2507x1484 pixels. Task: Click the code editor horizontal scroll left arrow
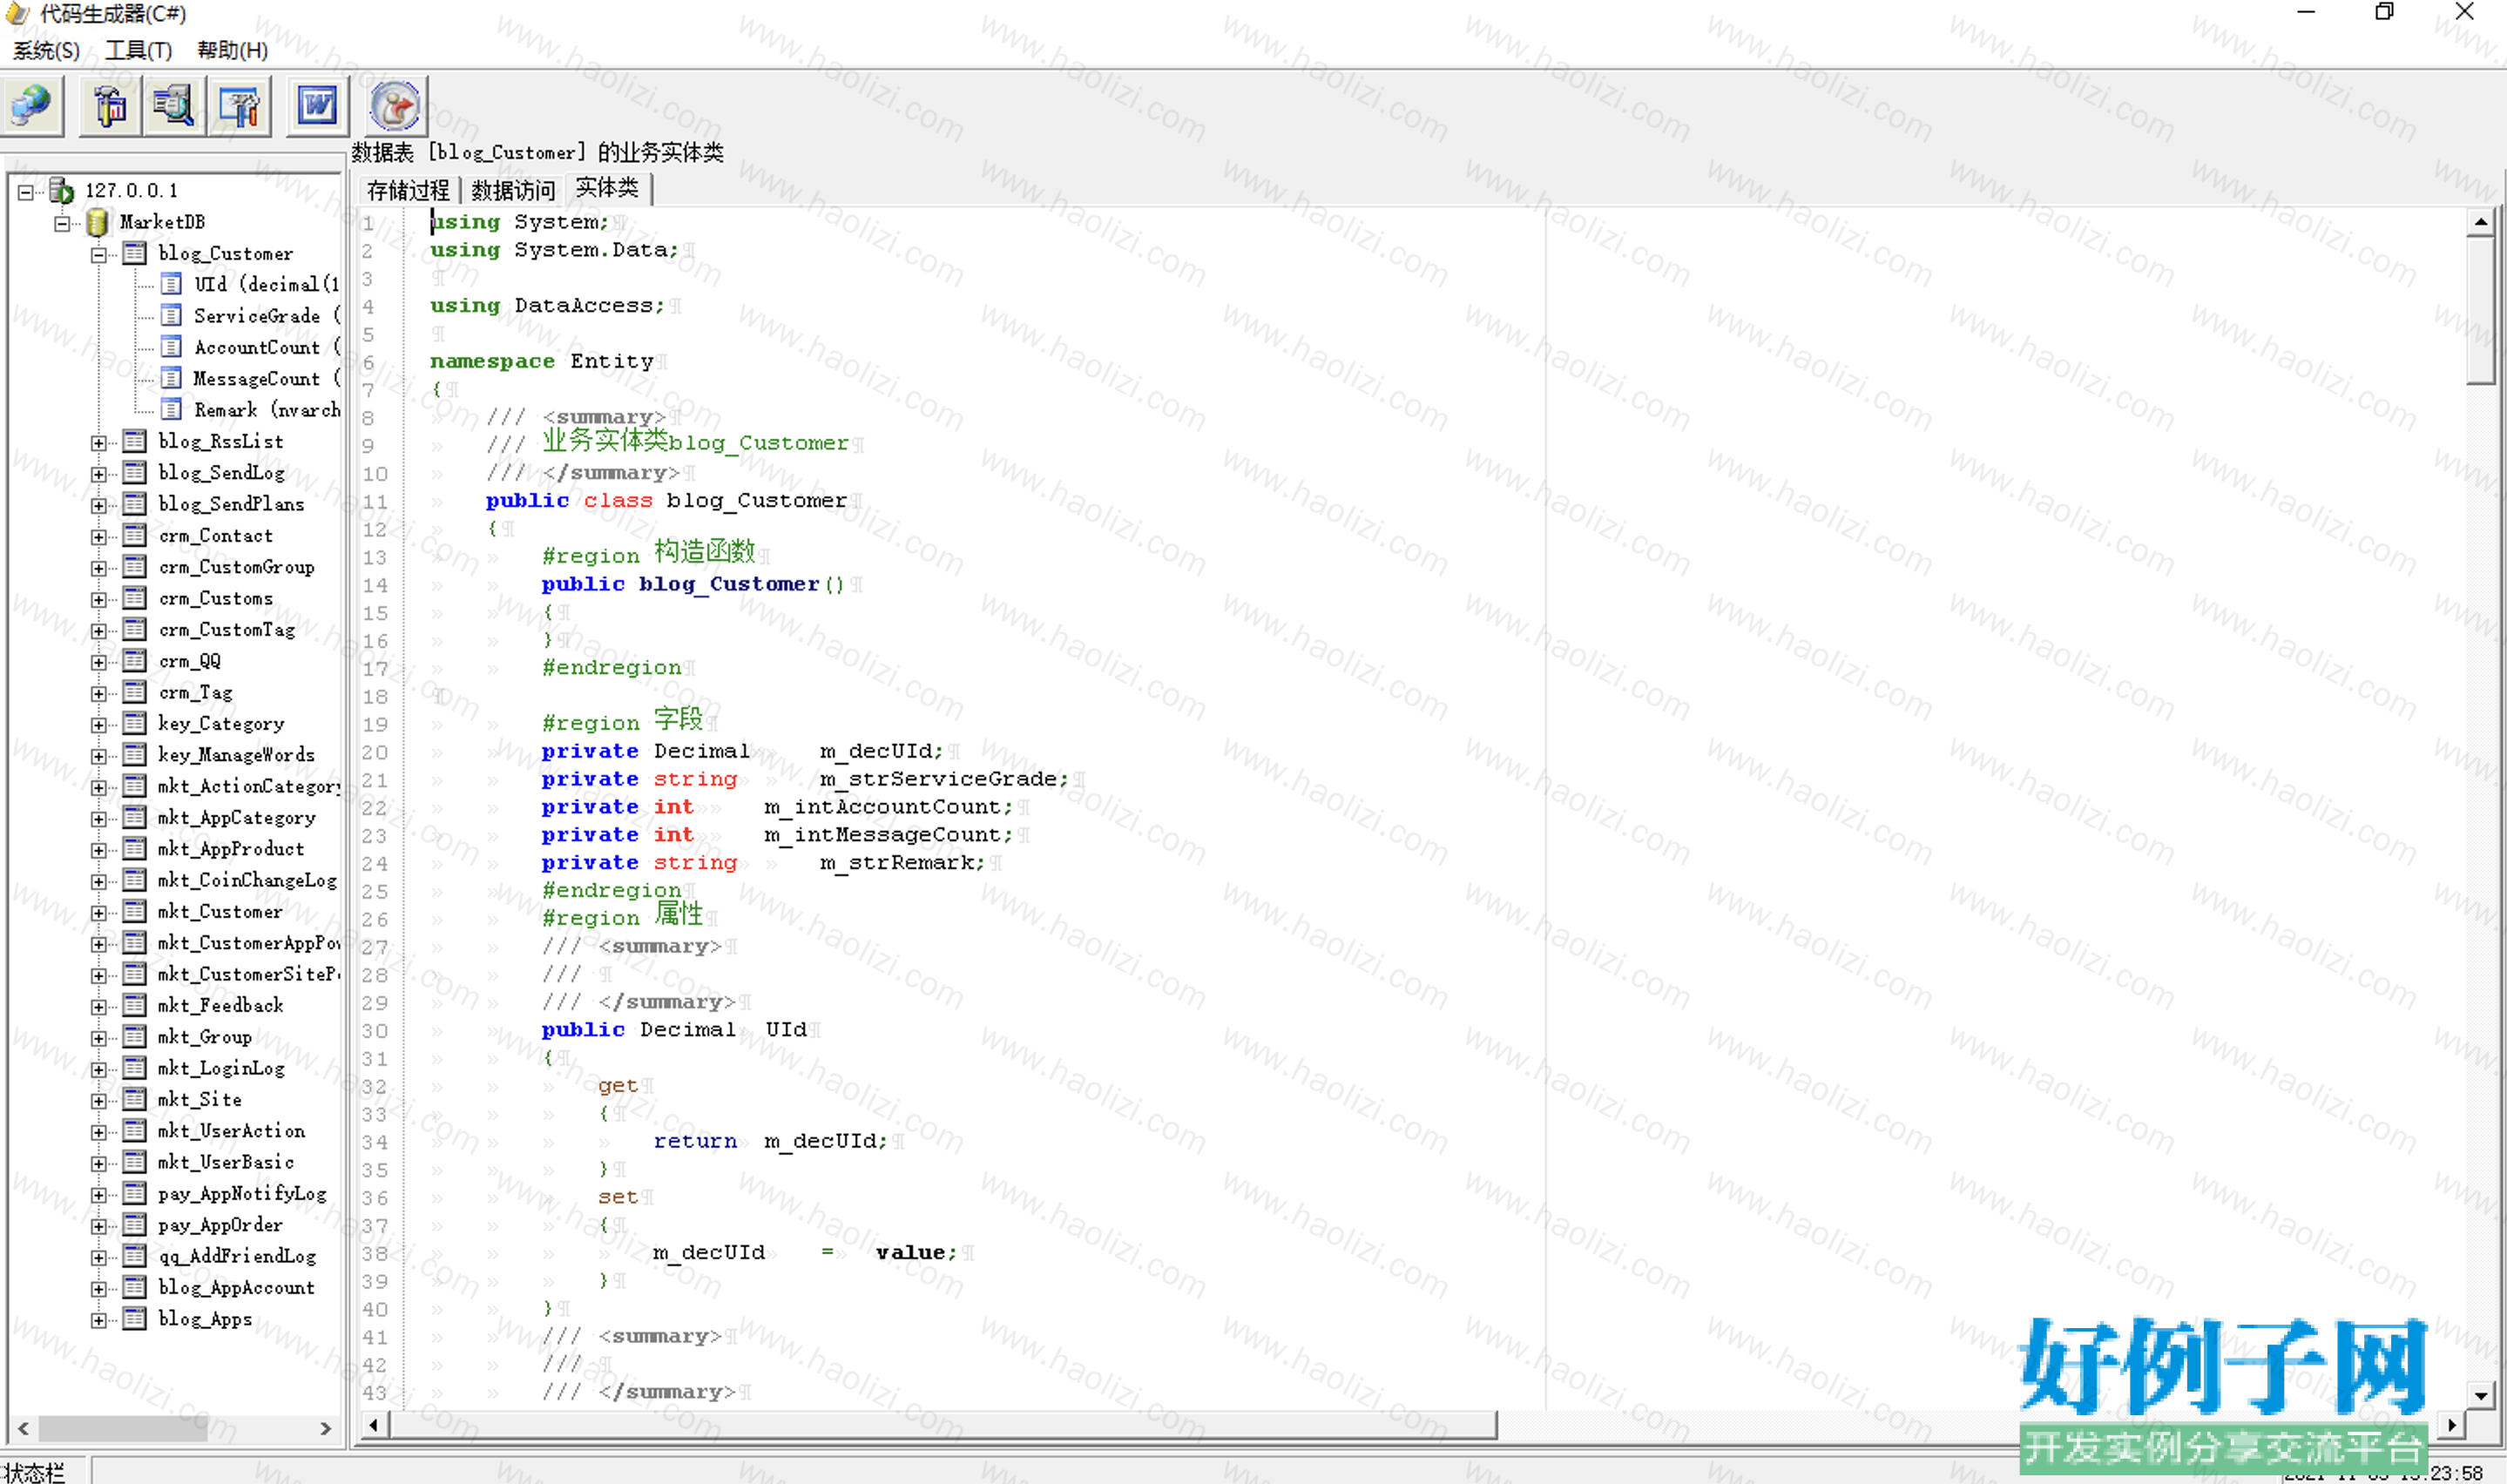coord(374,1424)
